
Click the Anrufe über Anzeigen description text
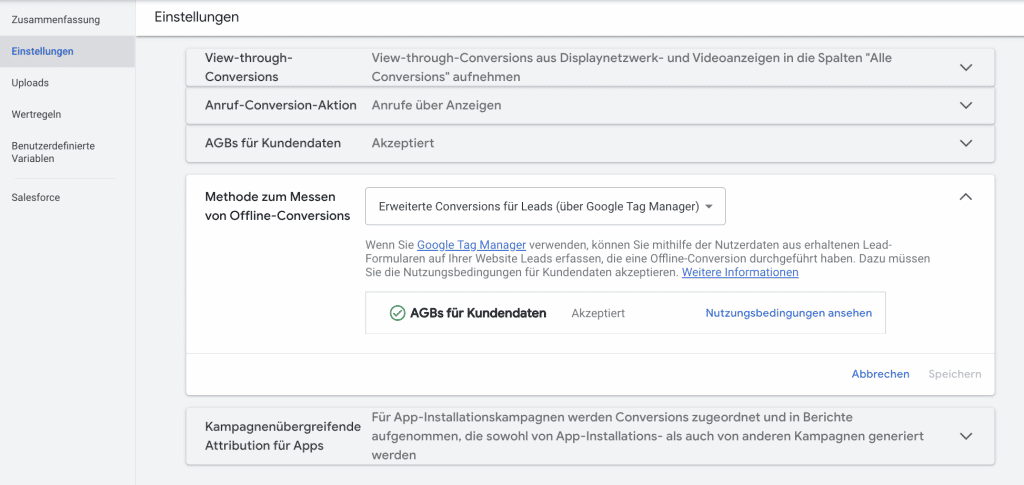436,105
